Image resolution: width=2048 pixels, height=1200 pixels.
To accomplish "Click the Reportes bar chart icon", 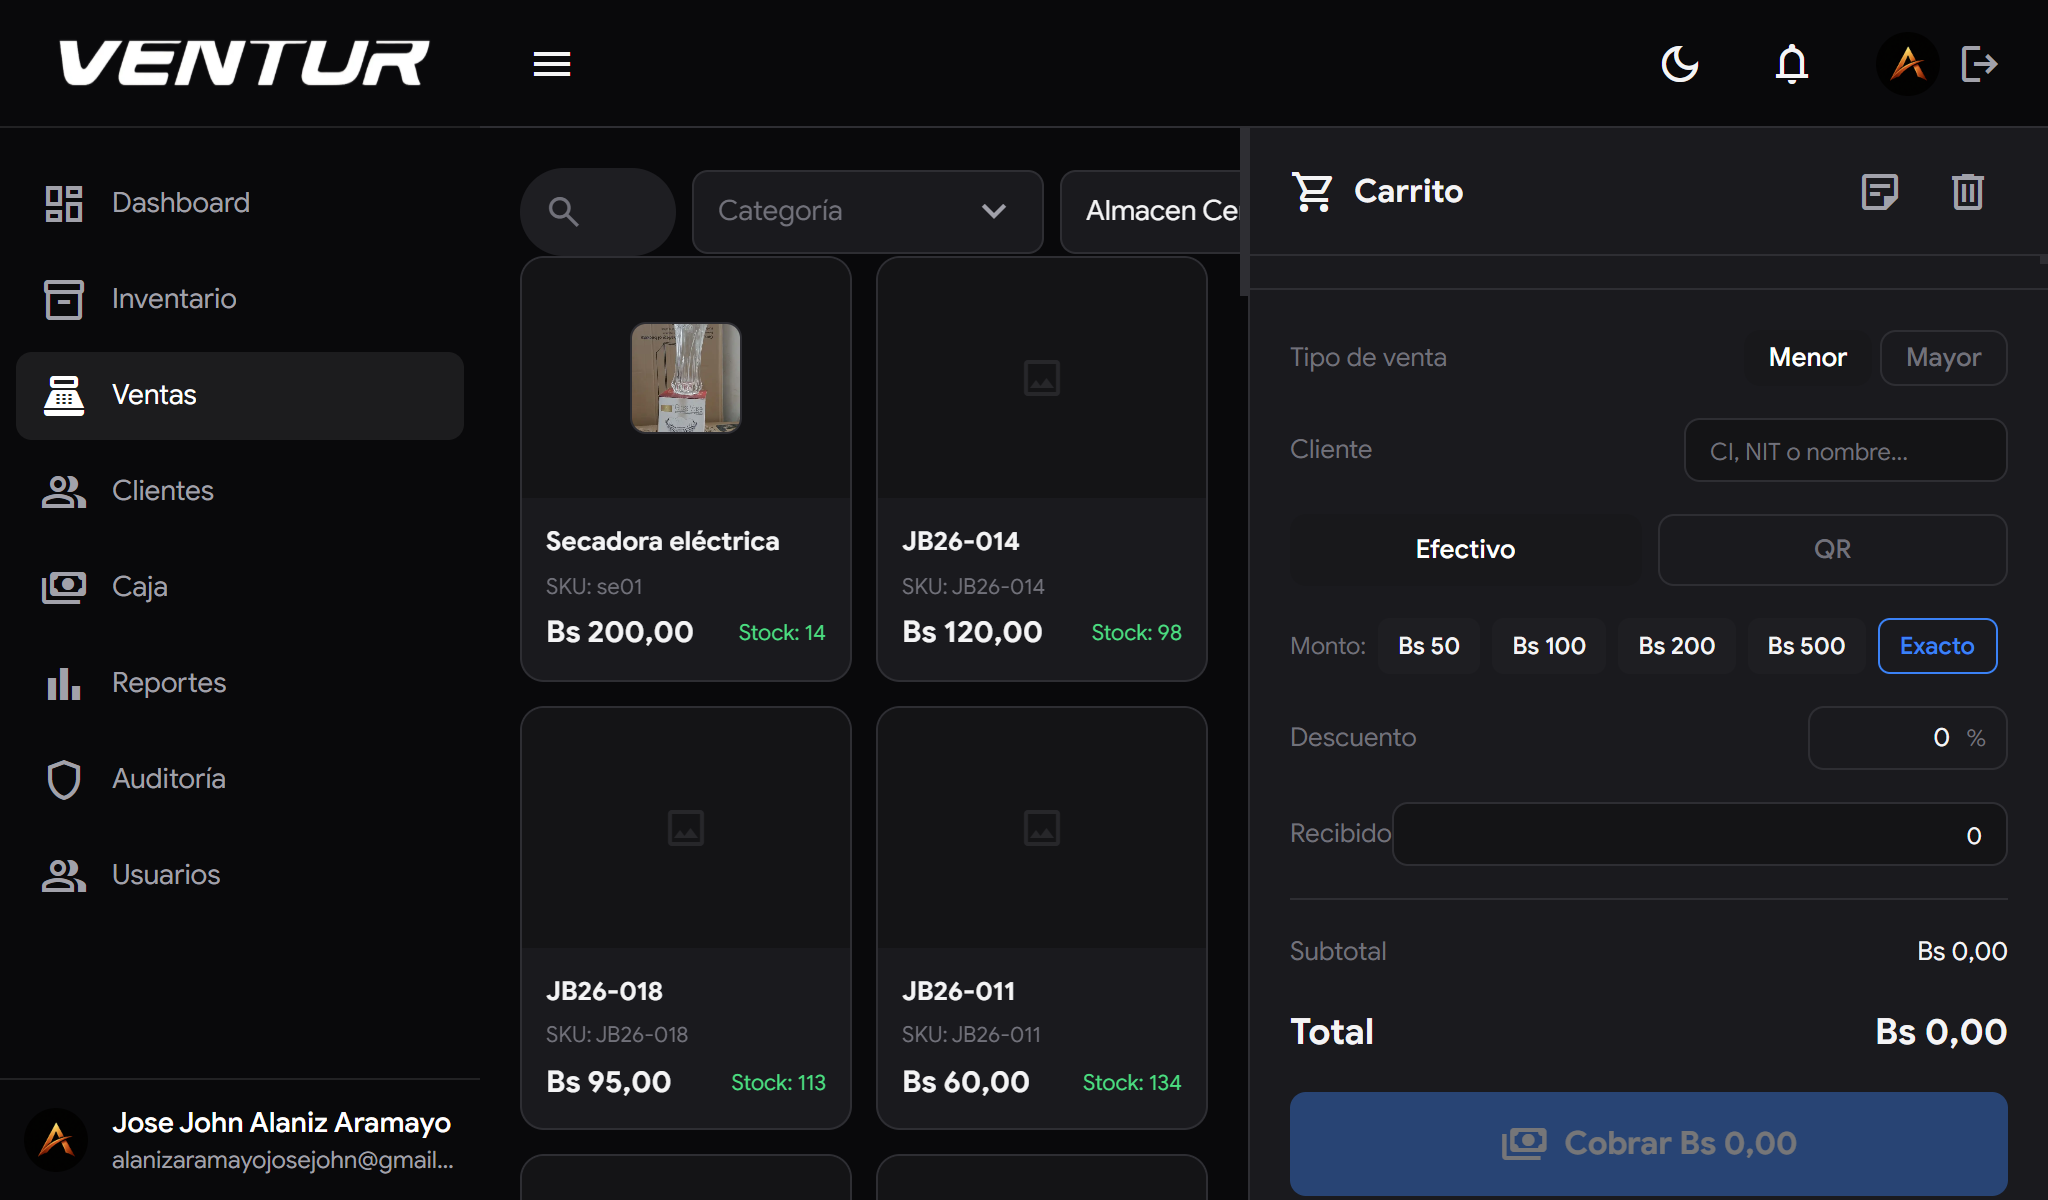I will tap(64, 684).
